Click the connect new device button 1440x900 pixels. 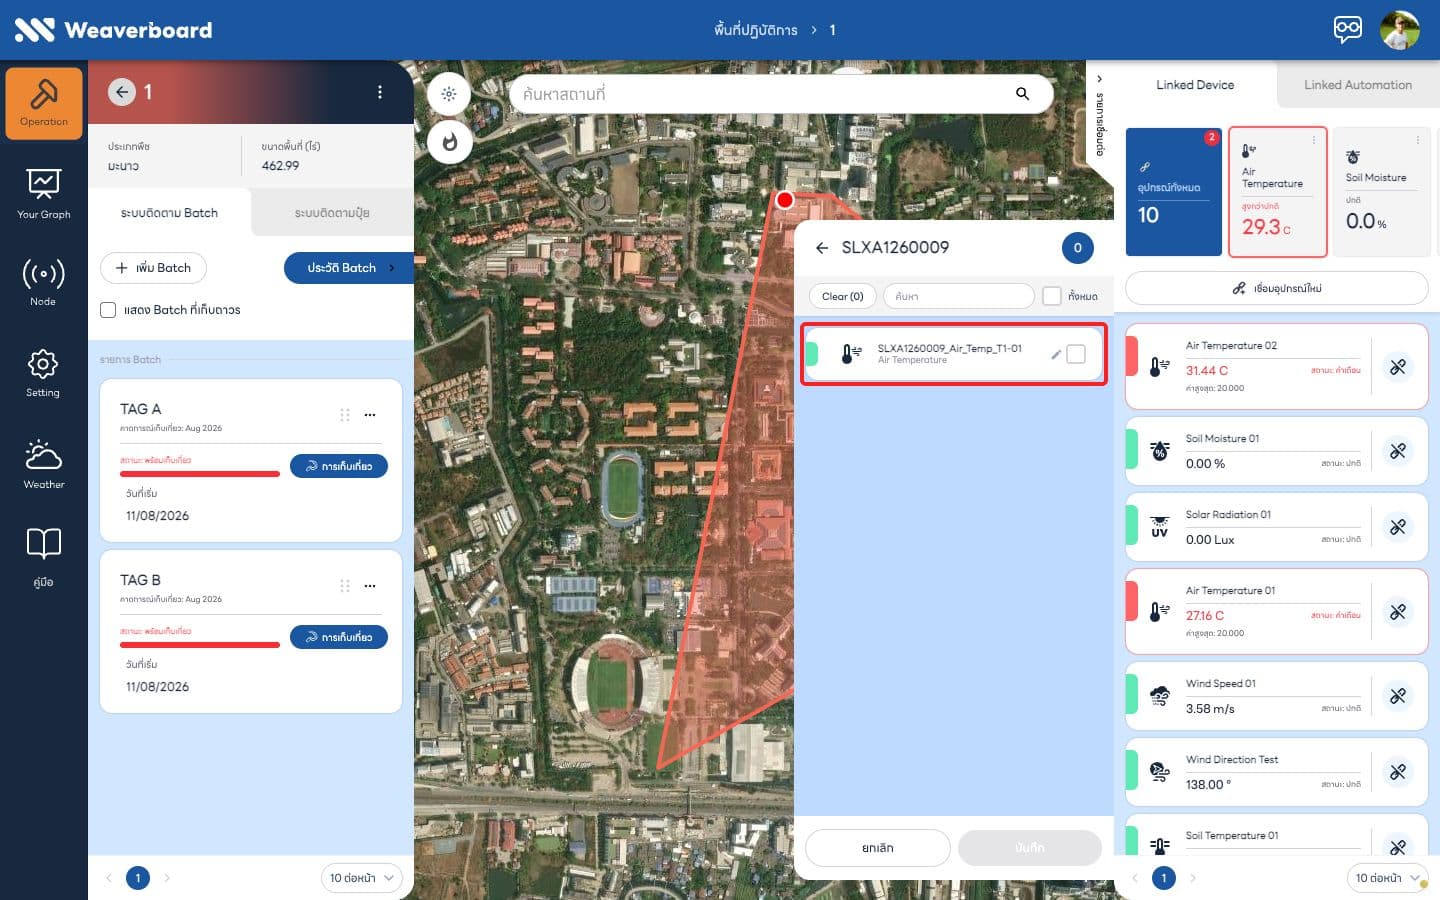pyautogui.click(x=1277, y=288)
